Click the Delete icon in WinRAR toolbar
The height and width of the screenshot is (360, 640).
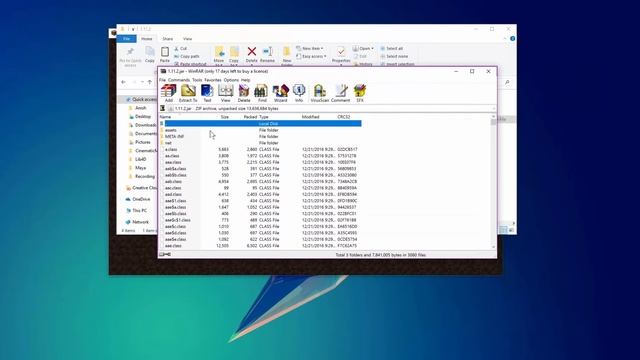click(244, 93)
